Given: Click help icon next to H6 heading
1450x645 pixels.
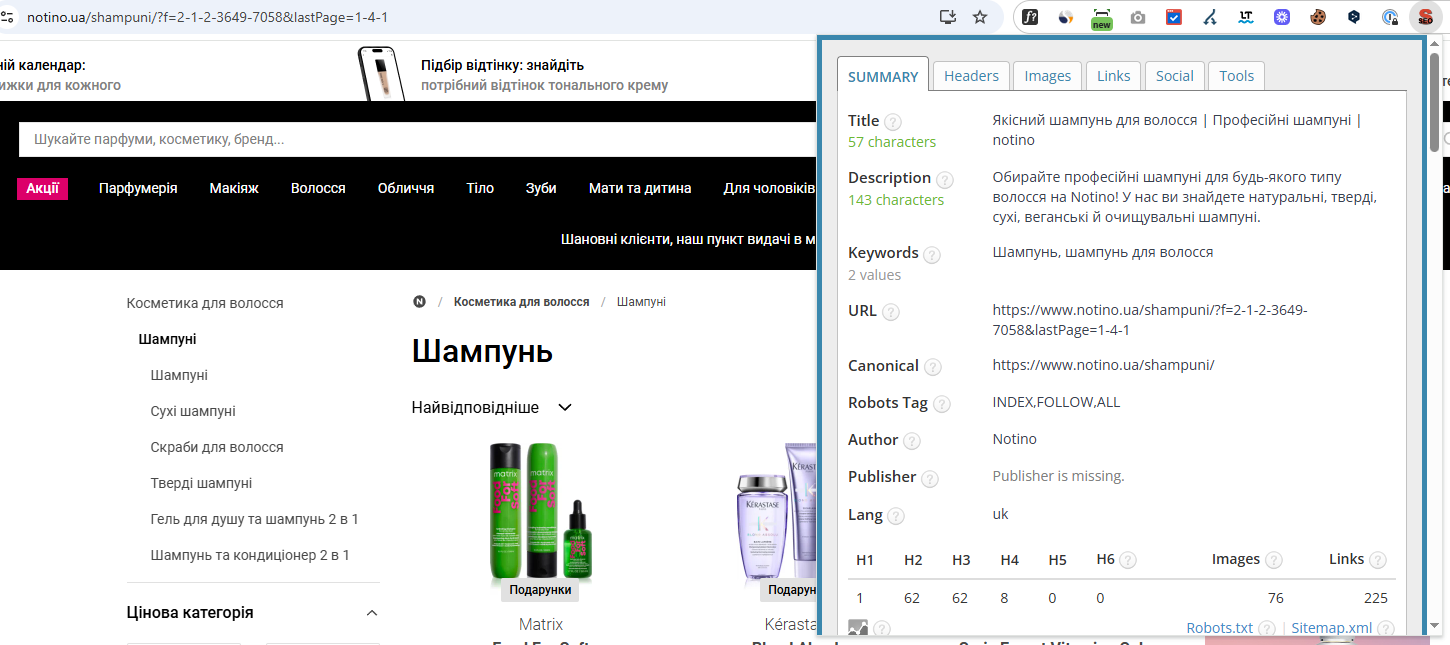Looking at the screenshot, I should (1127, 561).
